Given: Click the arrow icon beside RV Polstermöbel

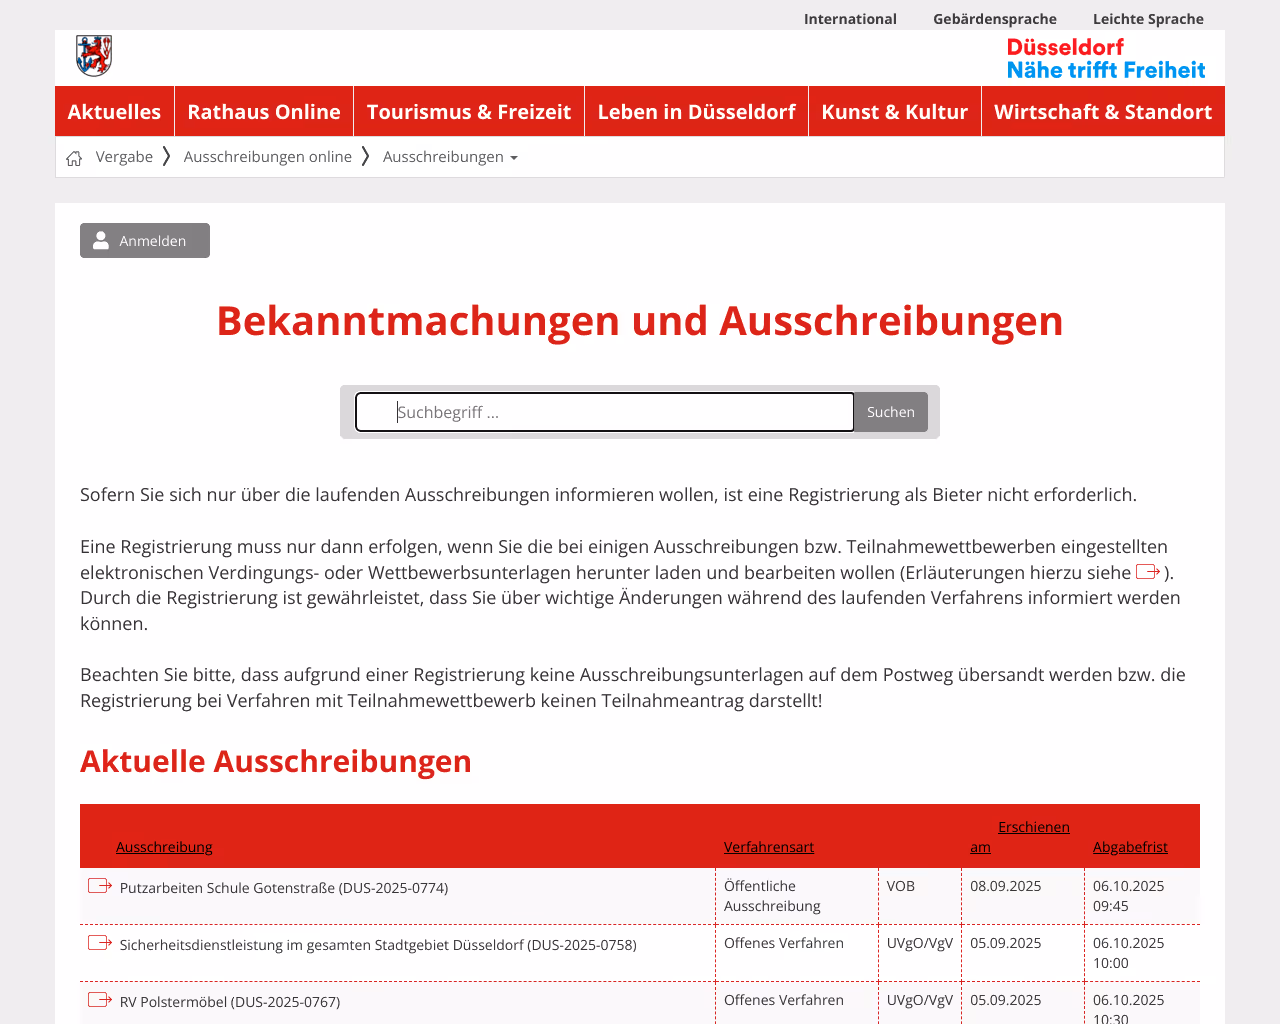Looking at the screenshot, I should click(x=100, y=1000).
